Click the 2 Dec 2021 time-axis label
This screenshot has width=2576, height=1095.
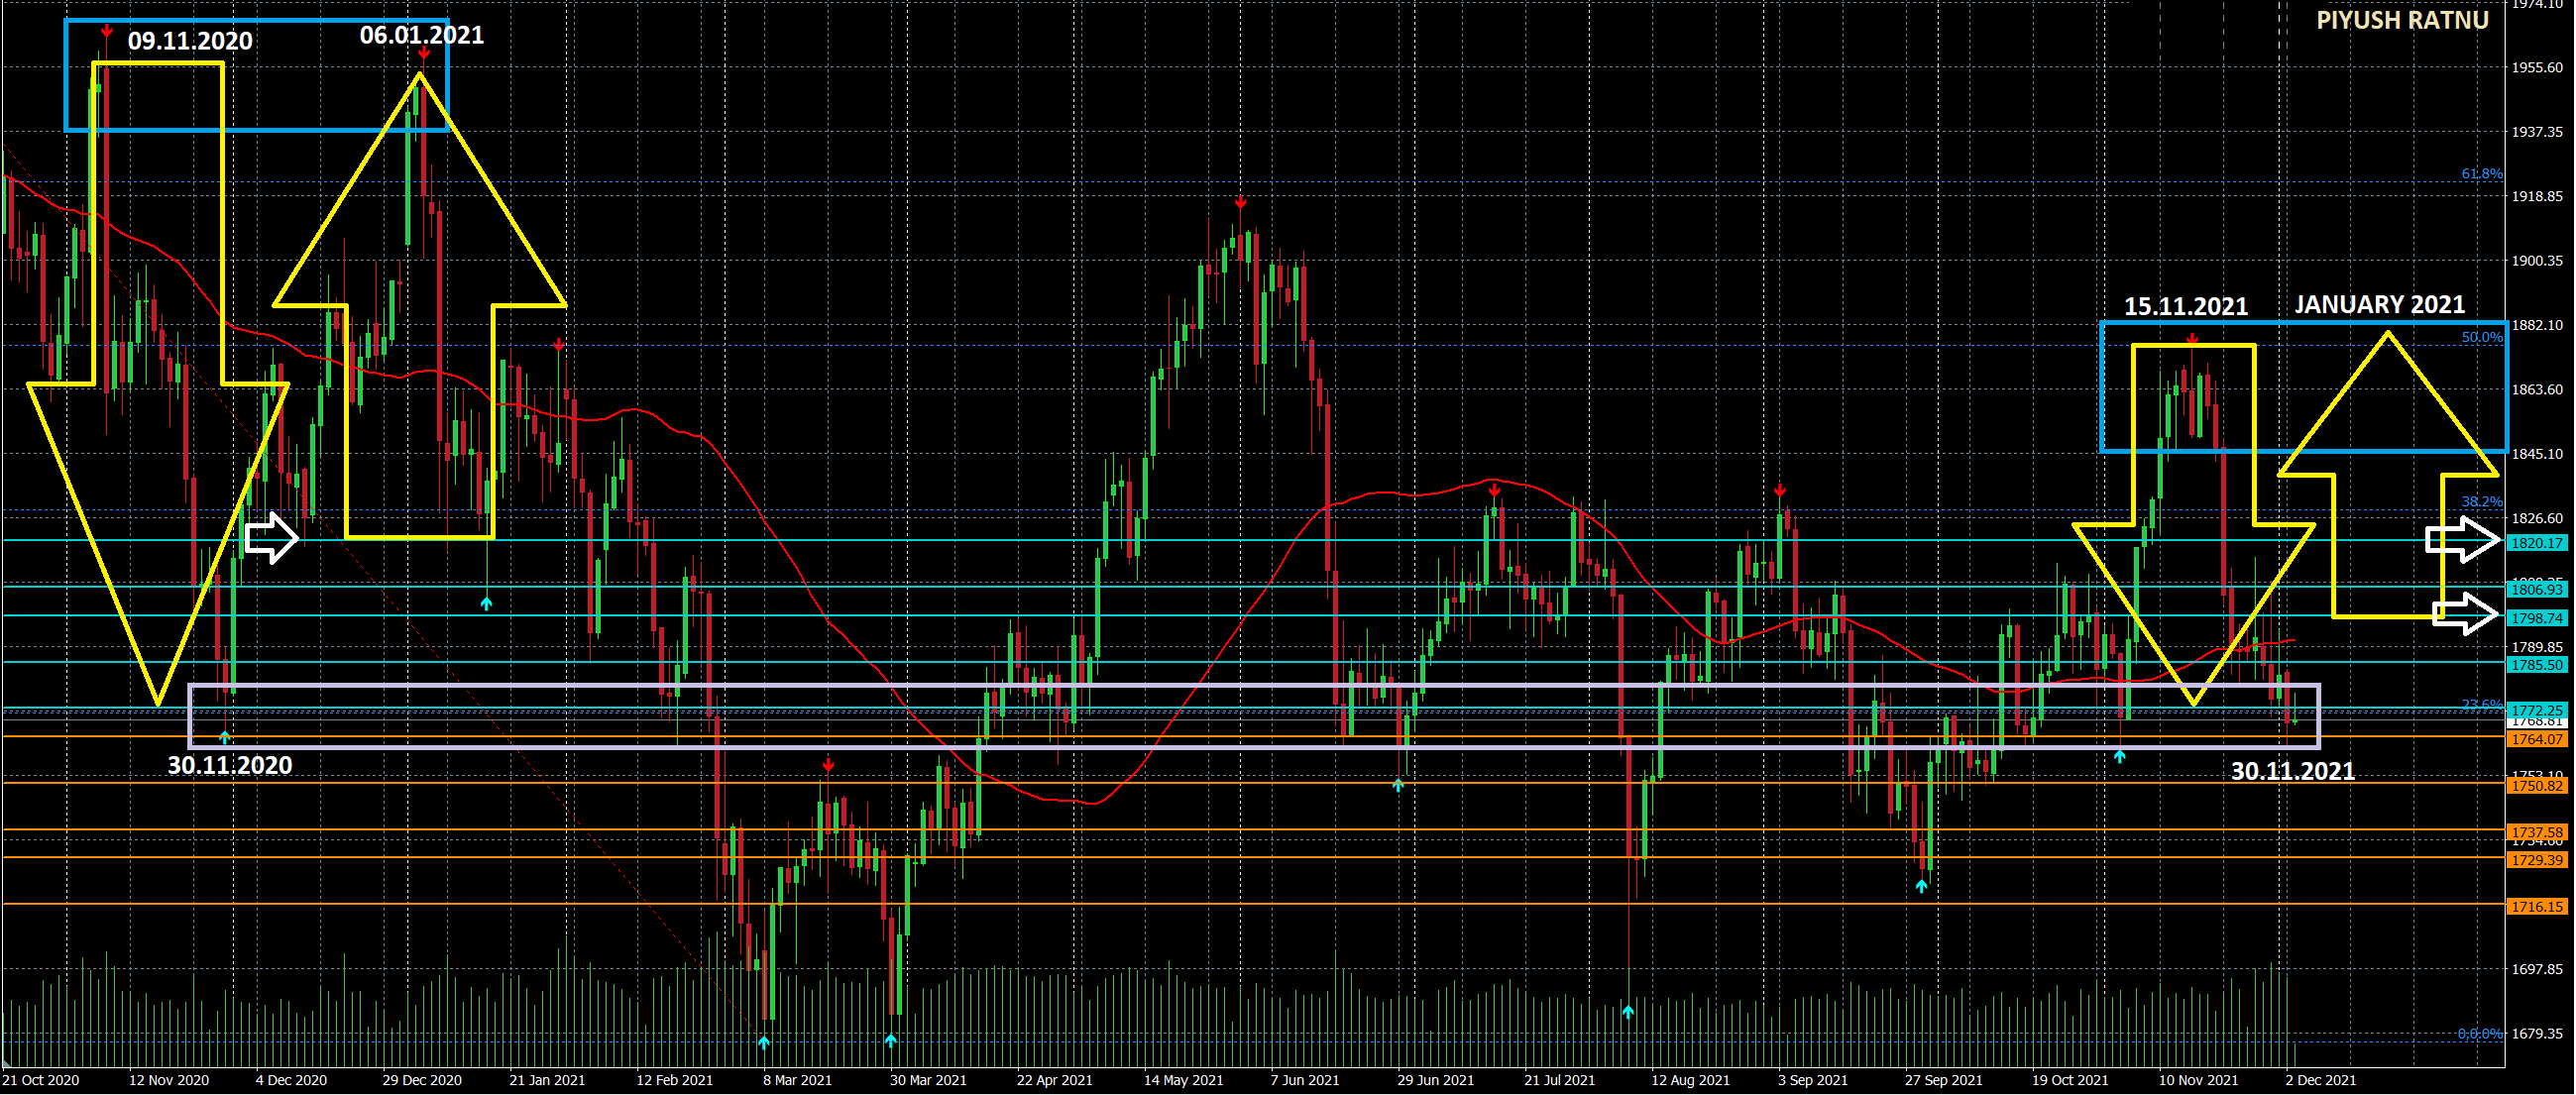(2321, 1080)
